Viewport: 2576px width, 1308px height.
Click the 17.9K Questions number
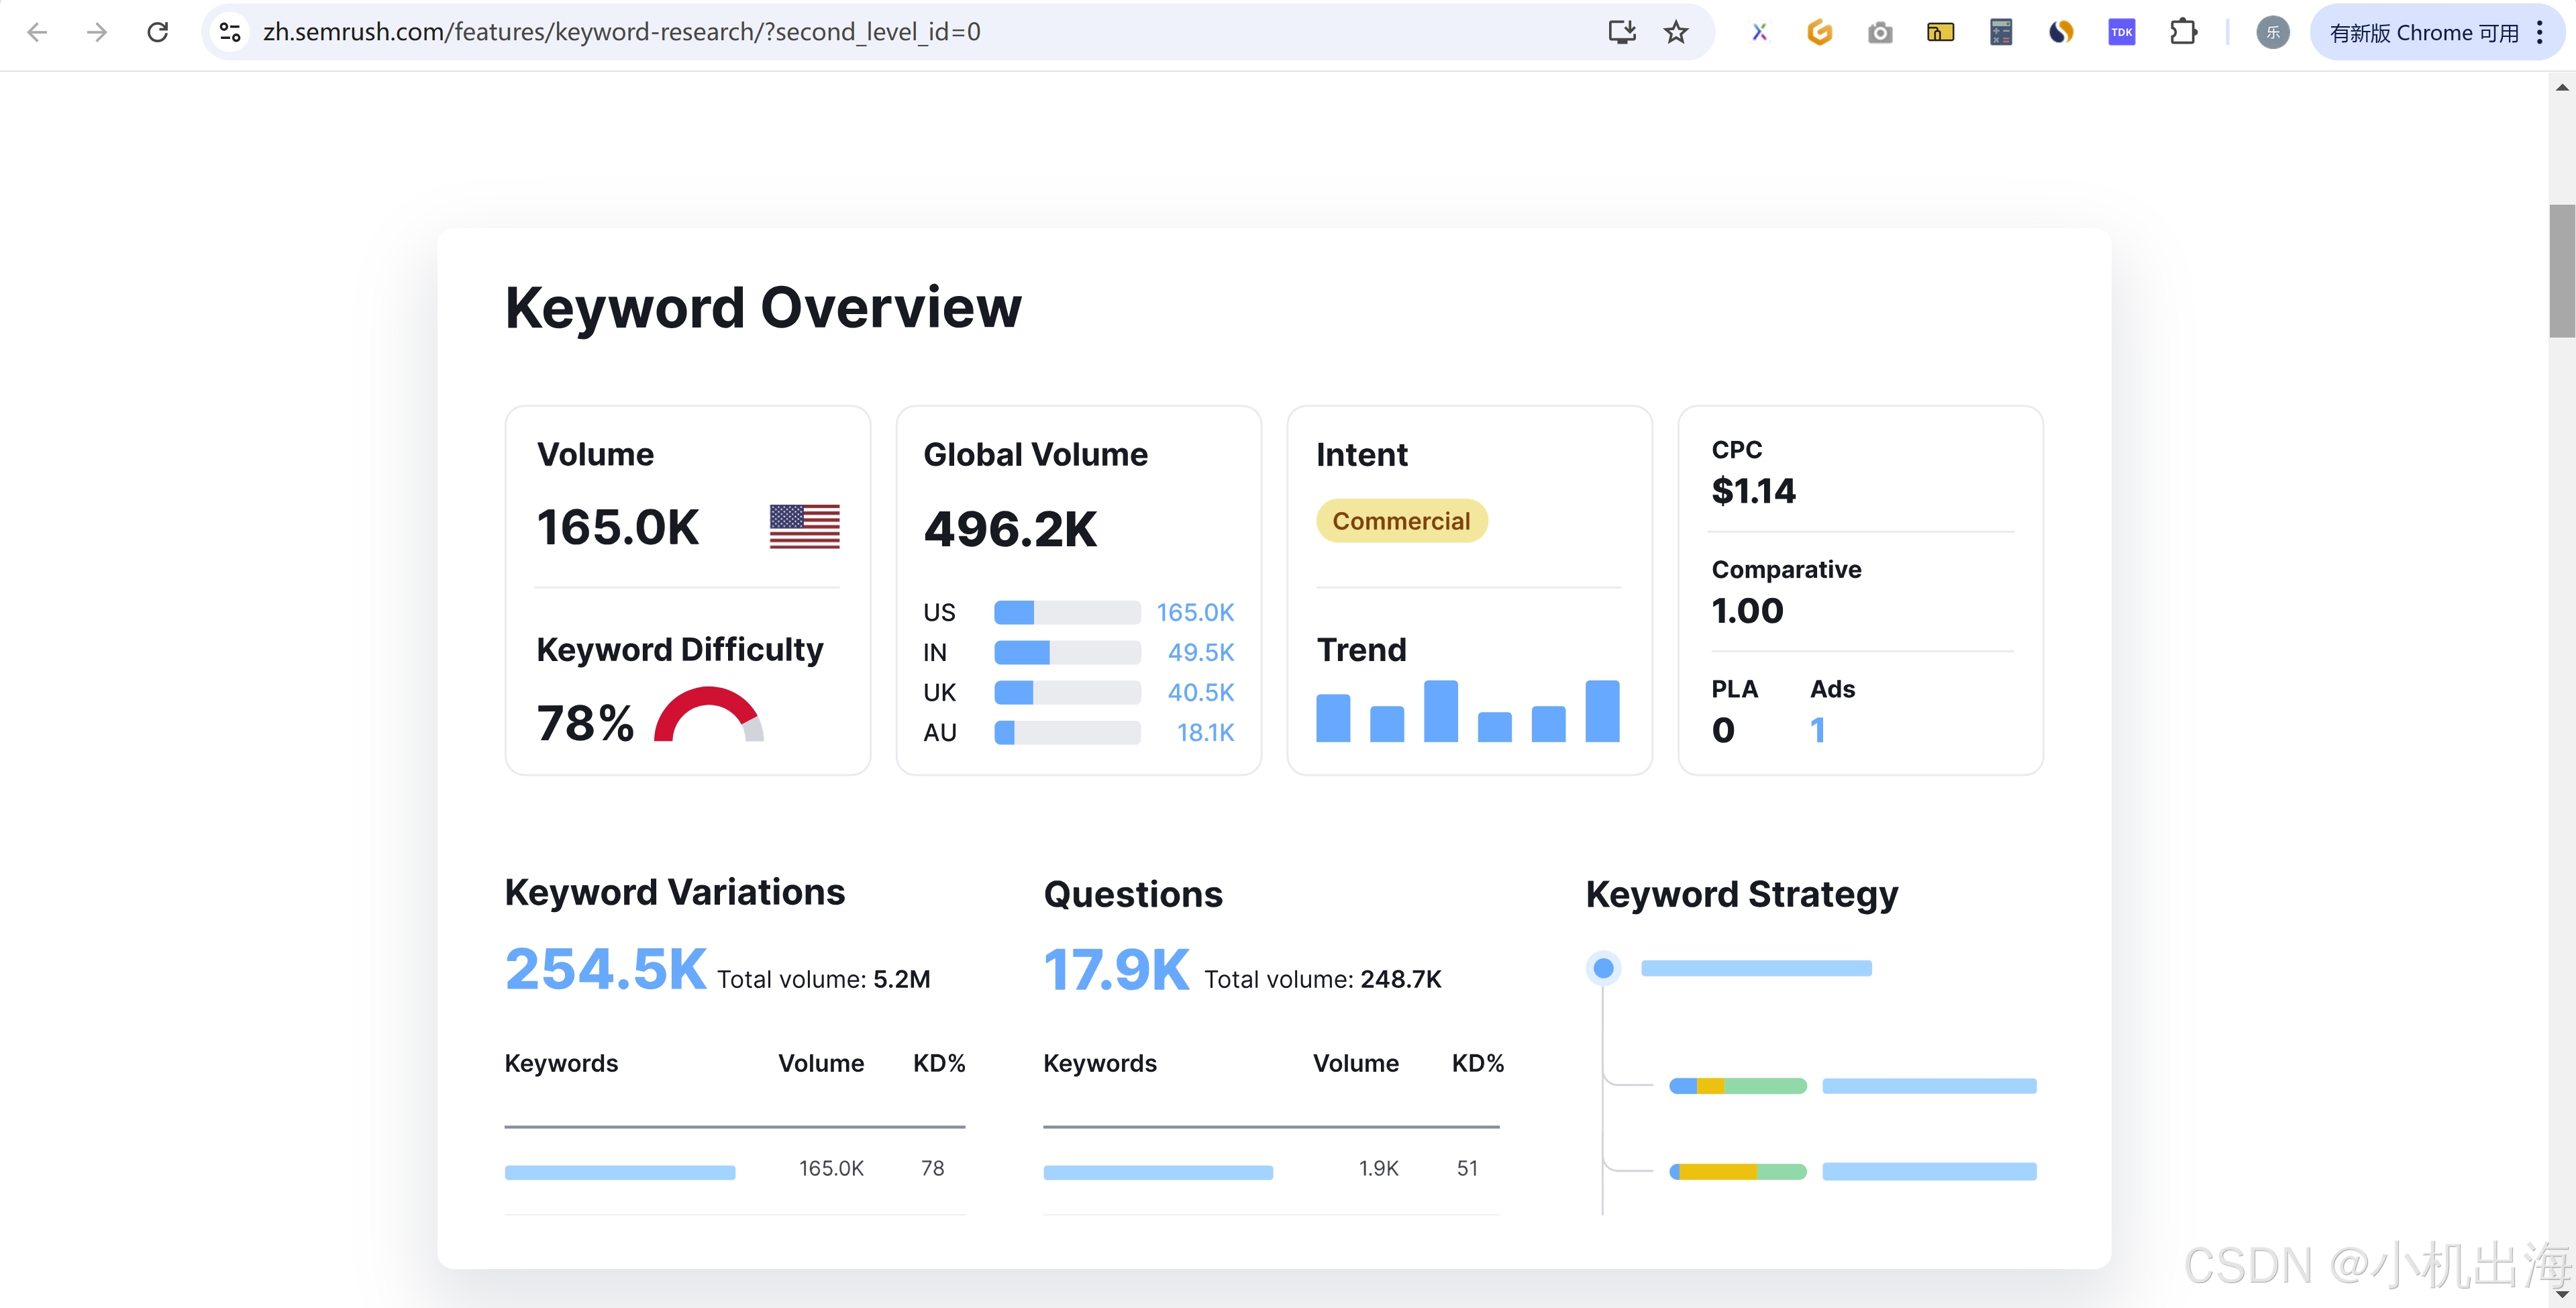click(1116, 970)
